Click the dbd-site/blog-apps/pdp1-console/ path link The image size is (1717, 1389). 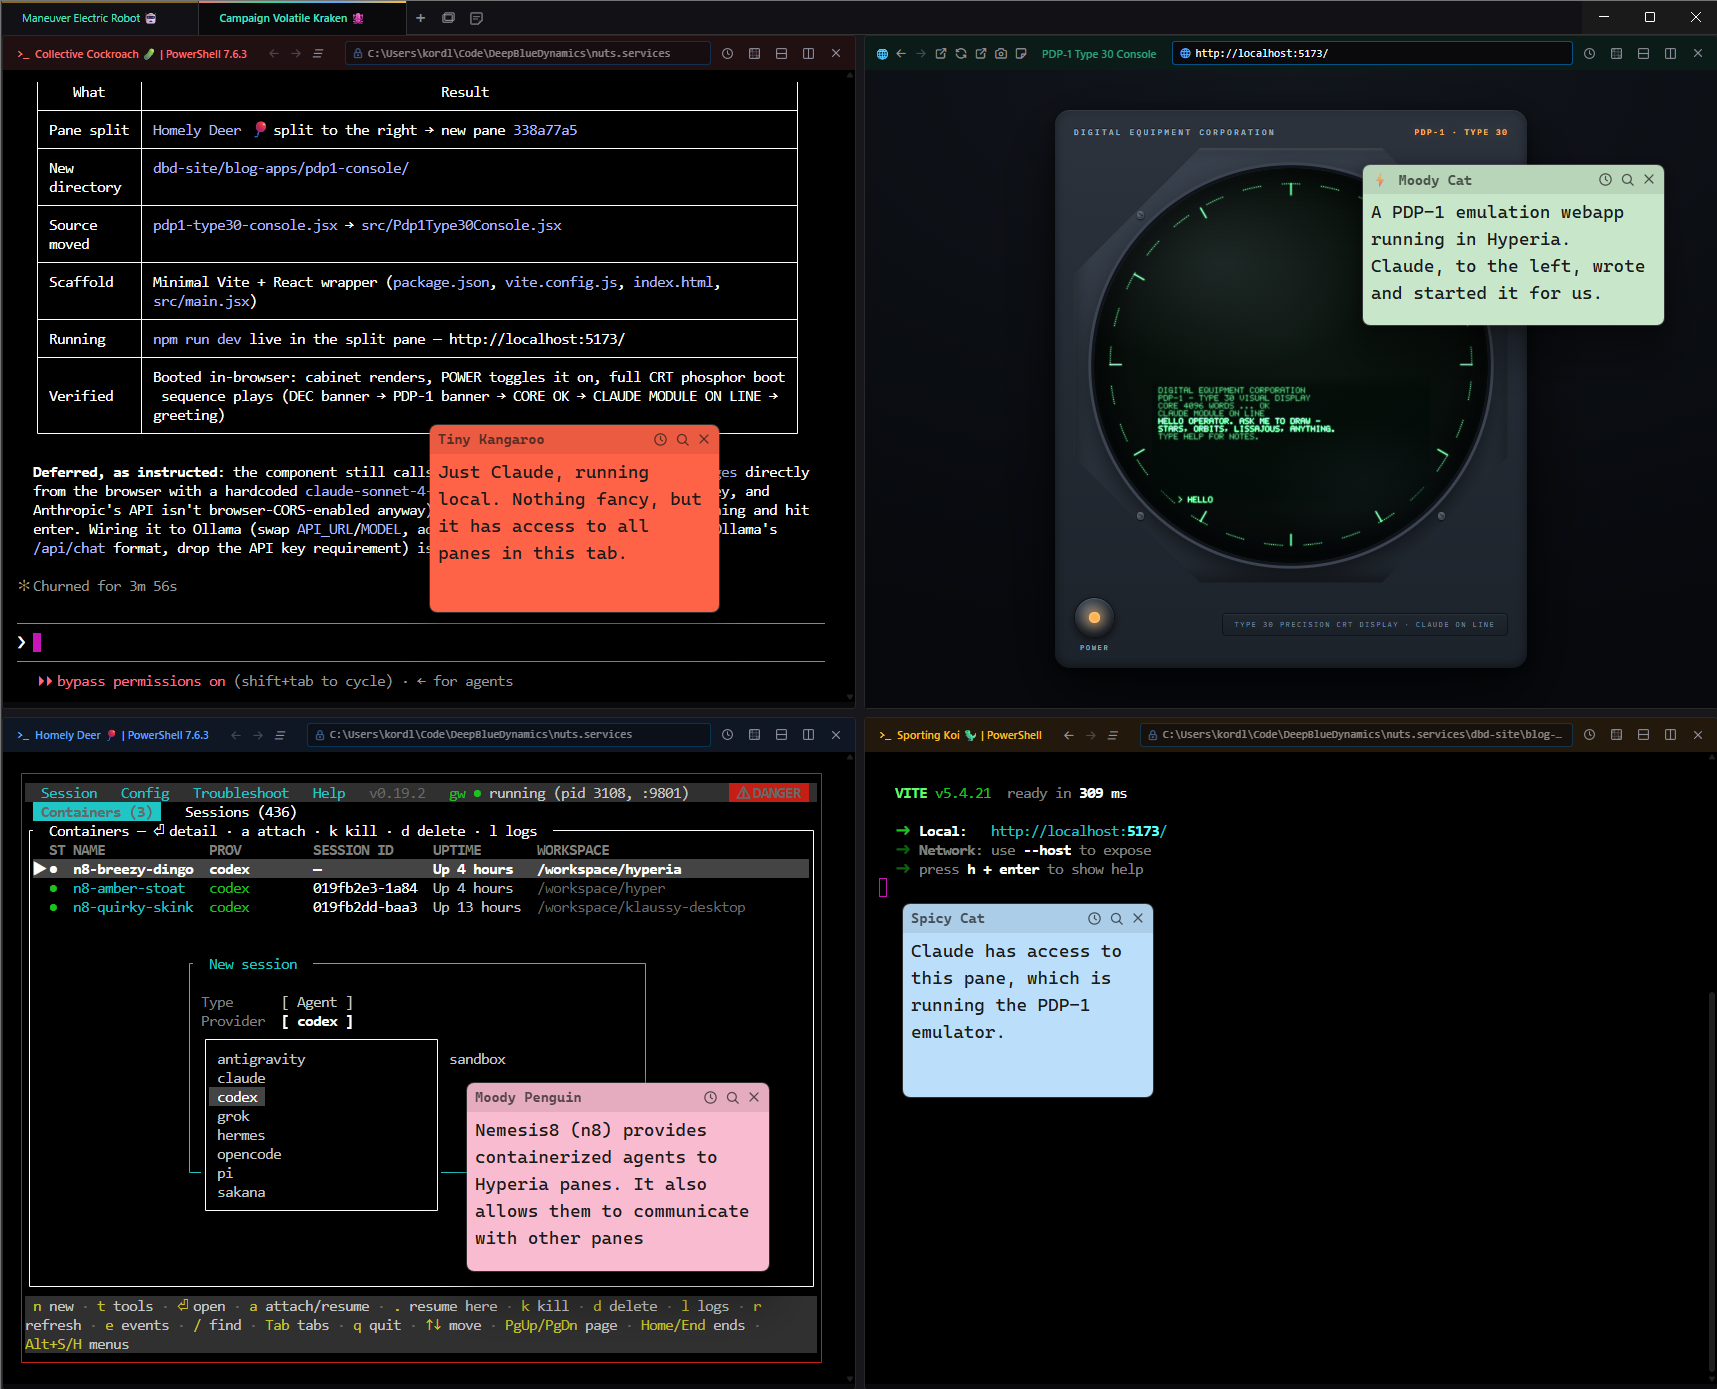tap(281, 168)
